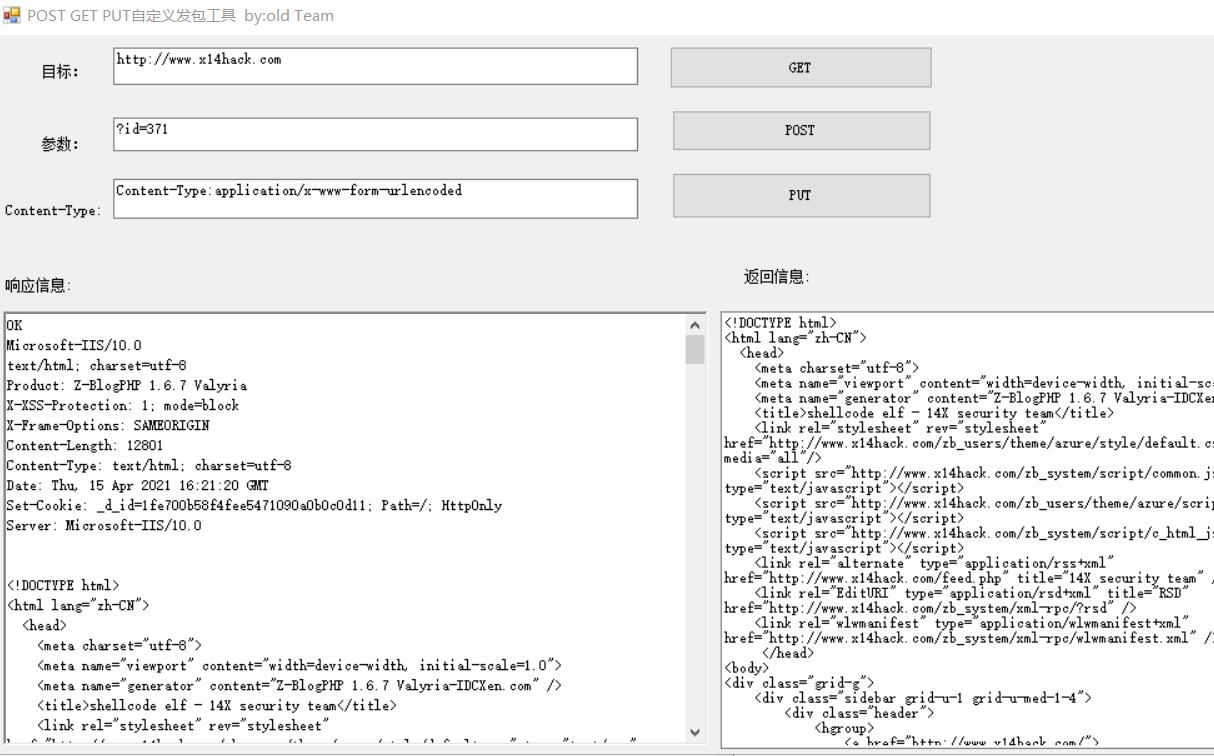
Task: Click the response scrollbar up arrow
Action: tap(696, 325)
